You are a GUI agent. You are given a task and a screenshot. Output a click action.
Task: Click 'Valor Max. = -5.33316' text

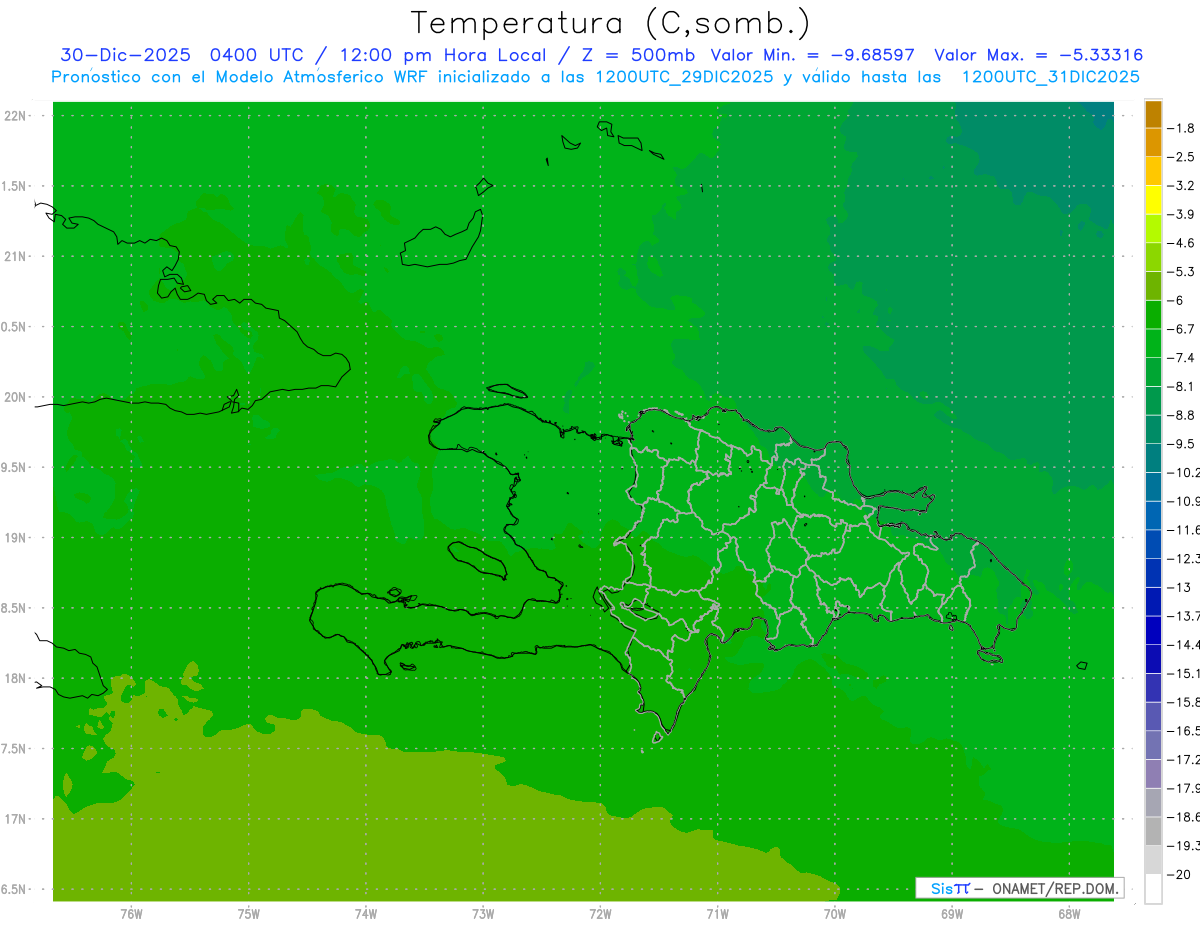pyautogui.click(x=1038, y=55)
